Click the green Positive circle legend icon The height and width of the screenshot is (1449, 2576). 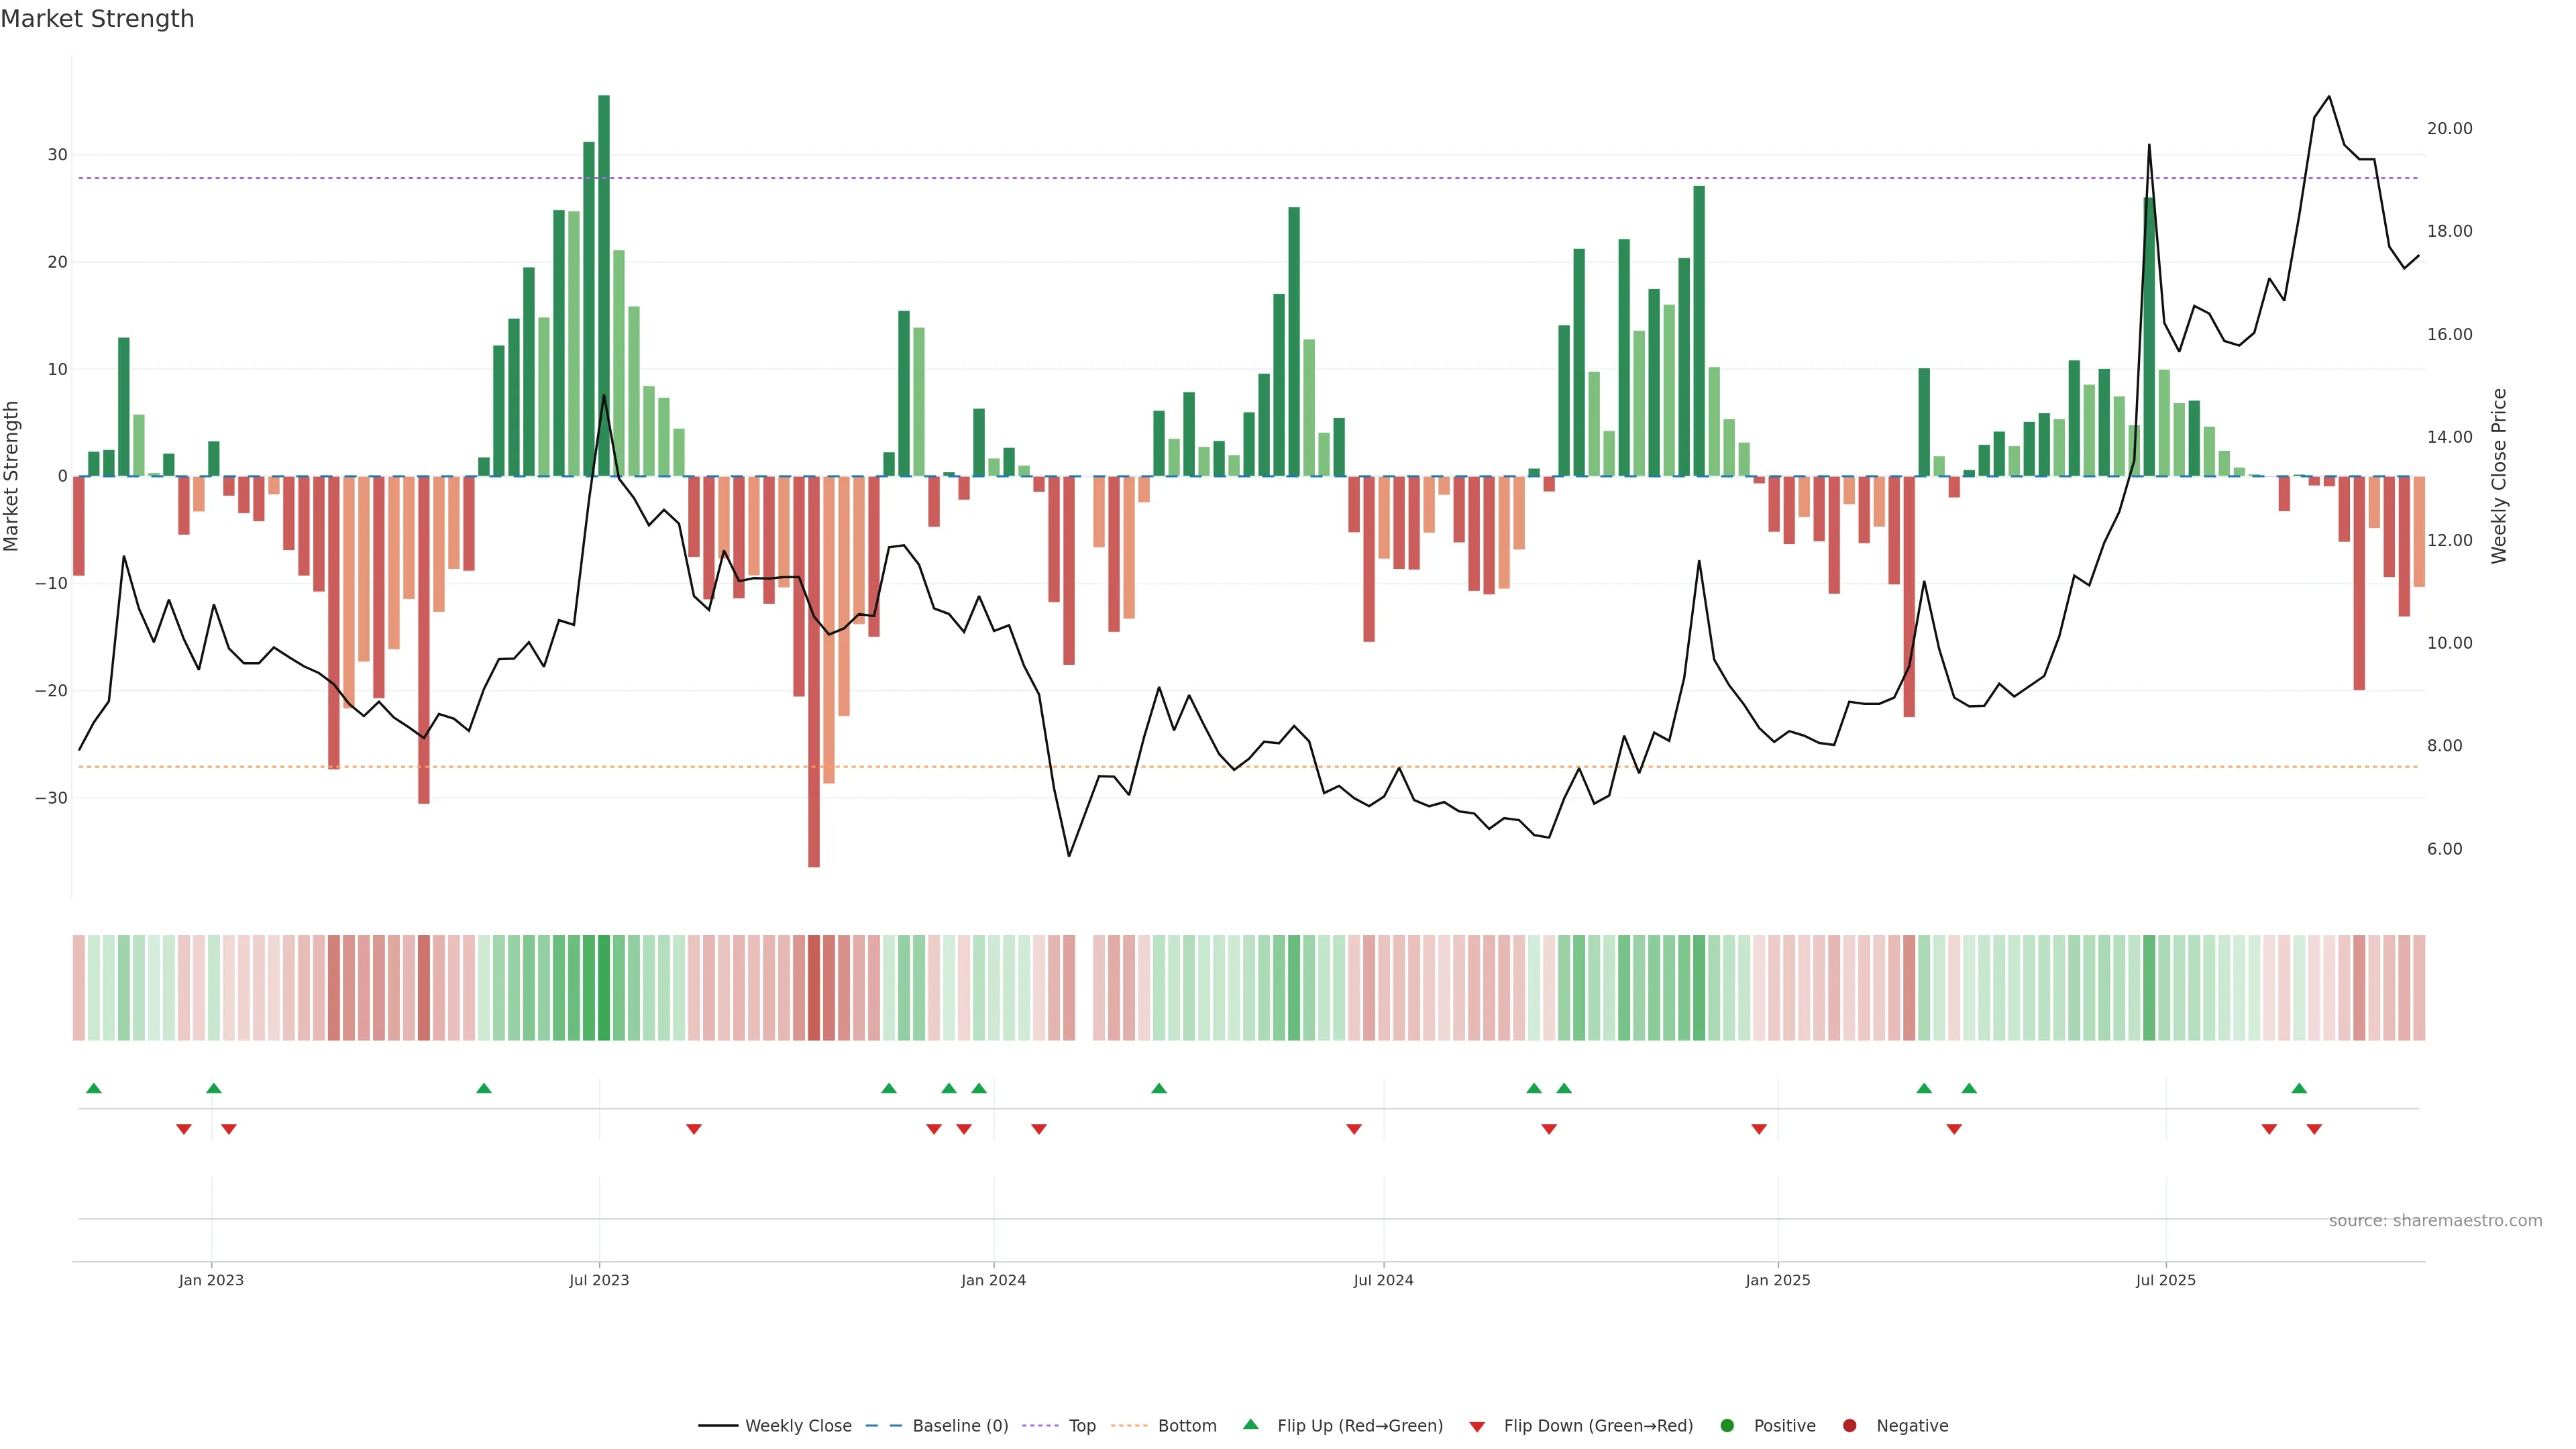point(1727,1425)
